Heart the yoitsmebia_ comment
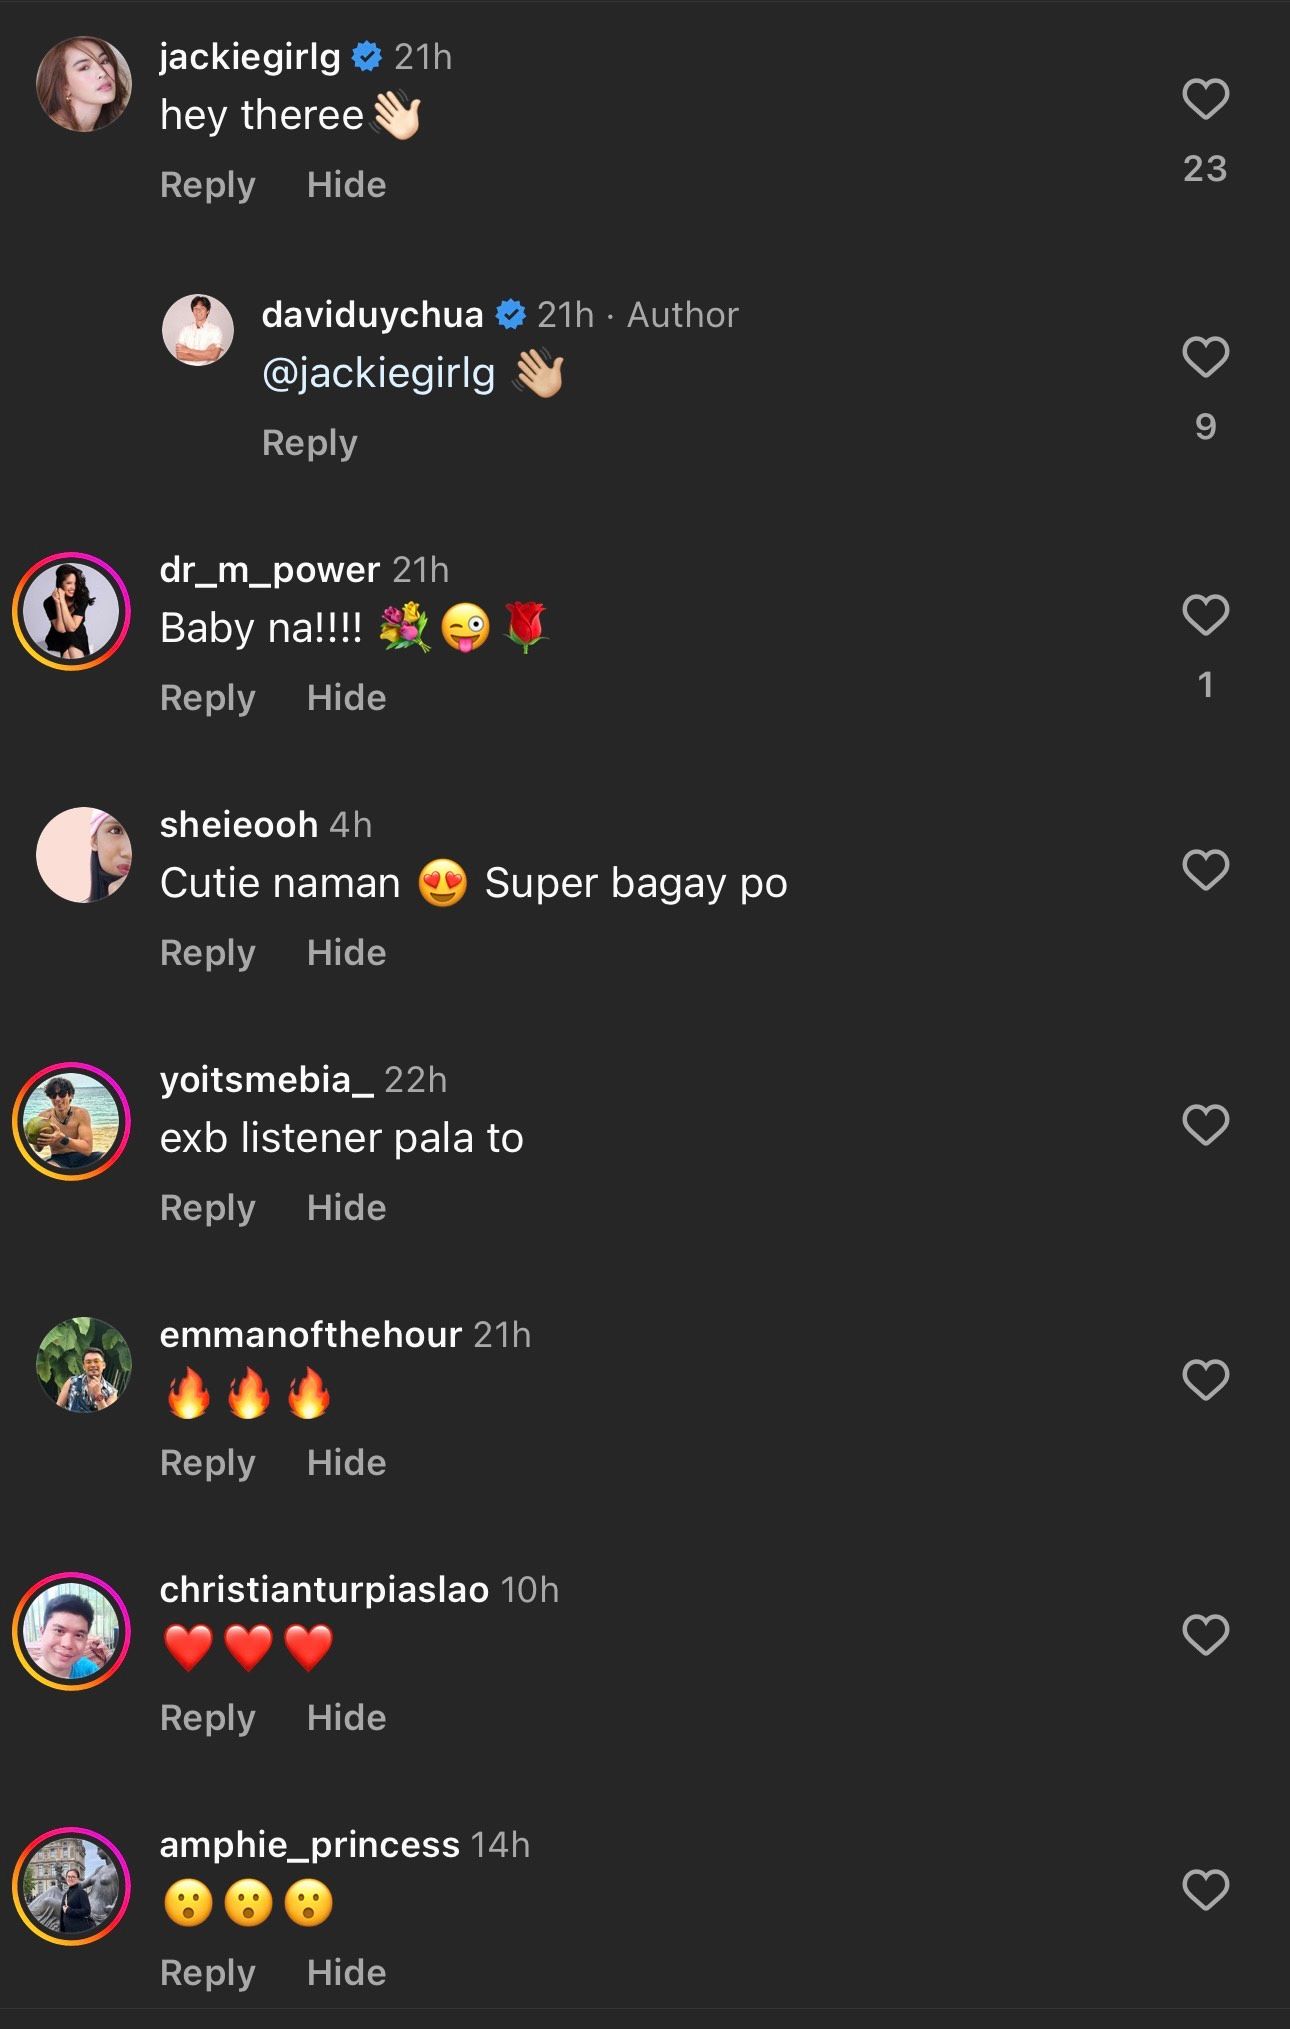Viewport: 1290px width, 2029px height. click(1205, 1125)
